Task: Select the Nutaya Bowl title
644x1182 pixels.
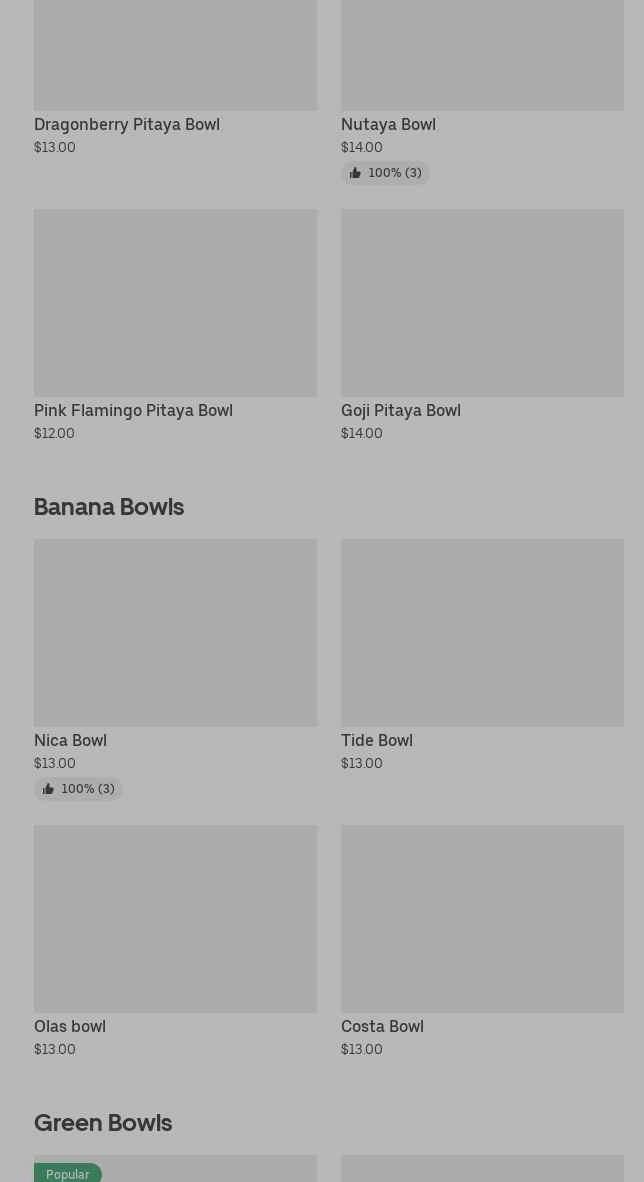Action: (x=388, y=124)
